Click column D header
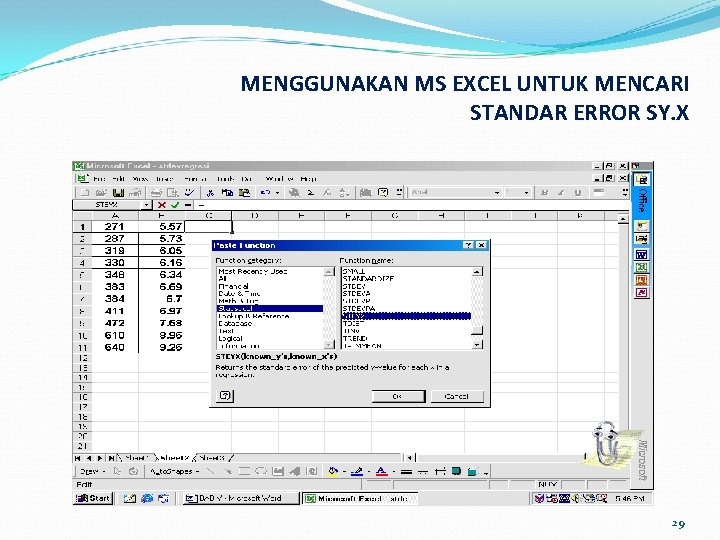The width and height of the screenshot is (720, 540). pos(255,215)
